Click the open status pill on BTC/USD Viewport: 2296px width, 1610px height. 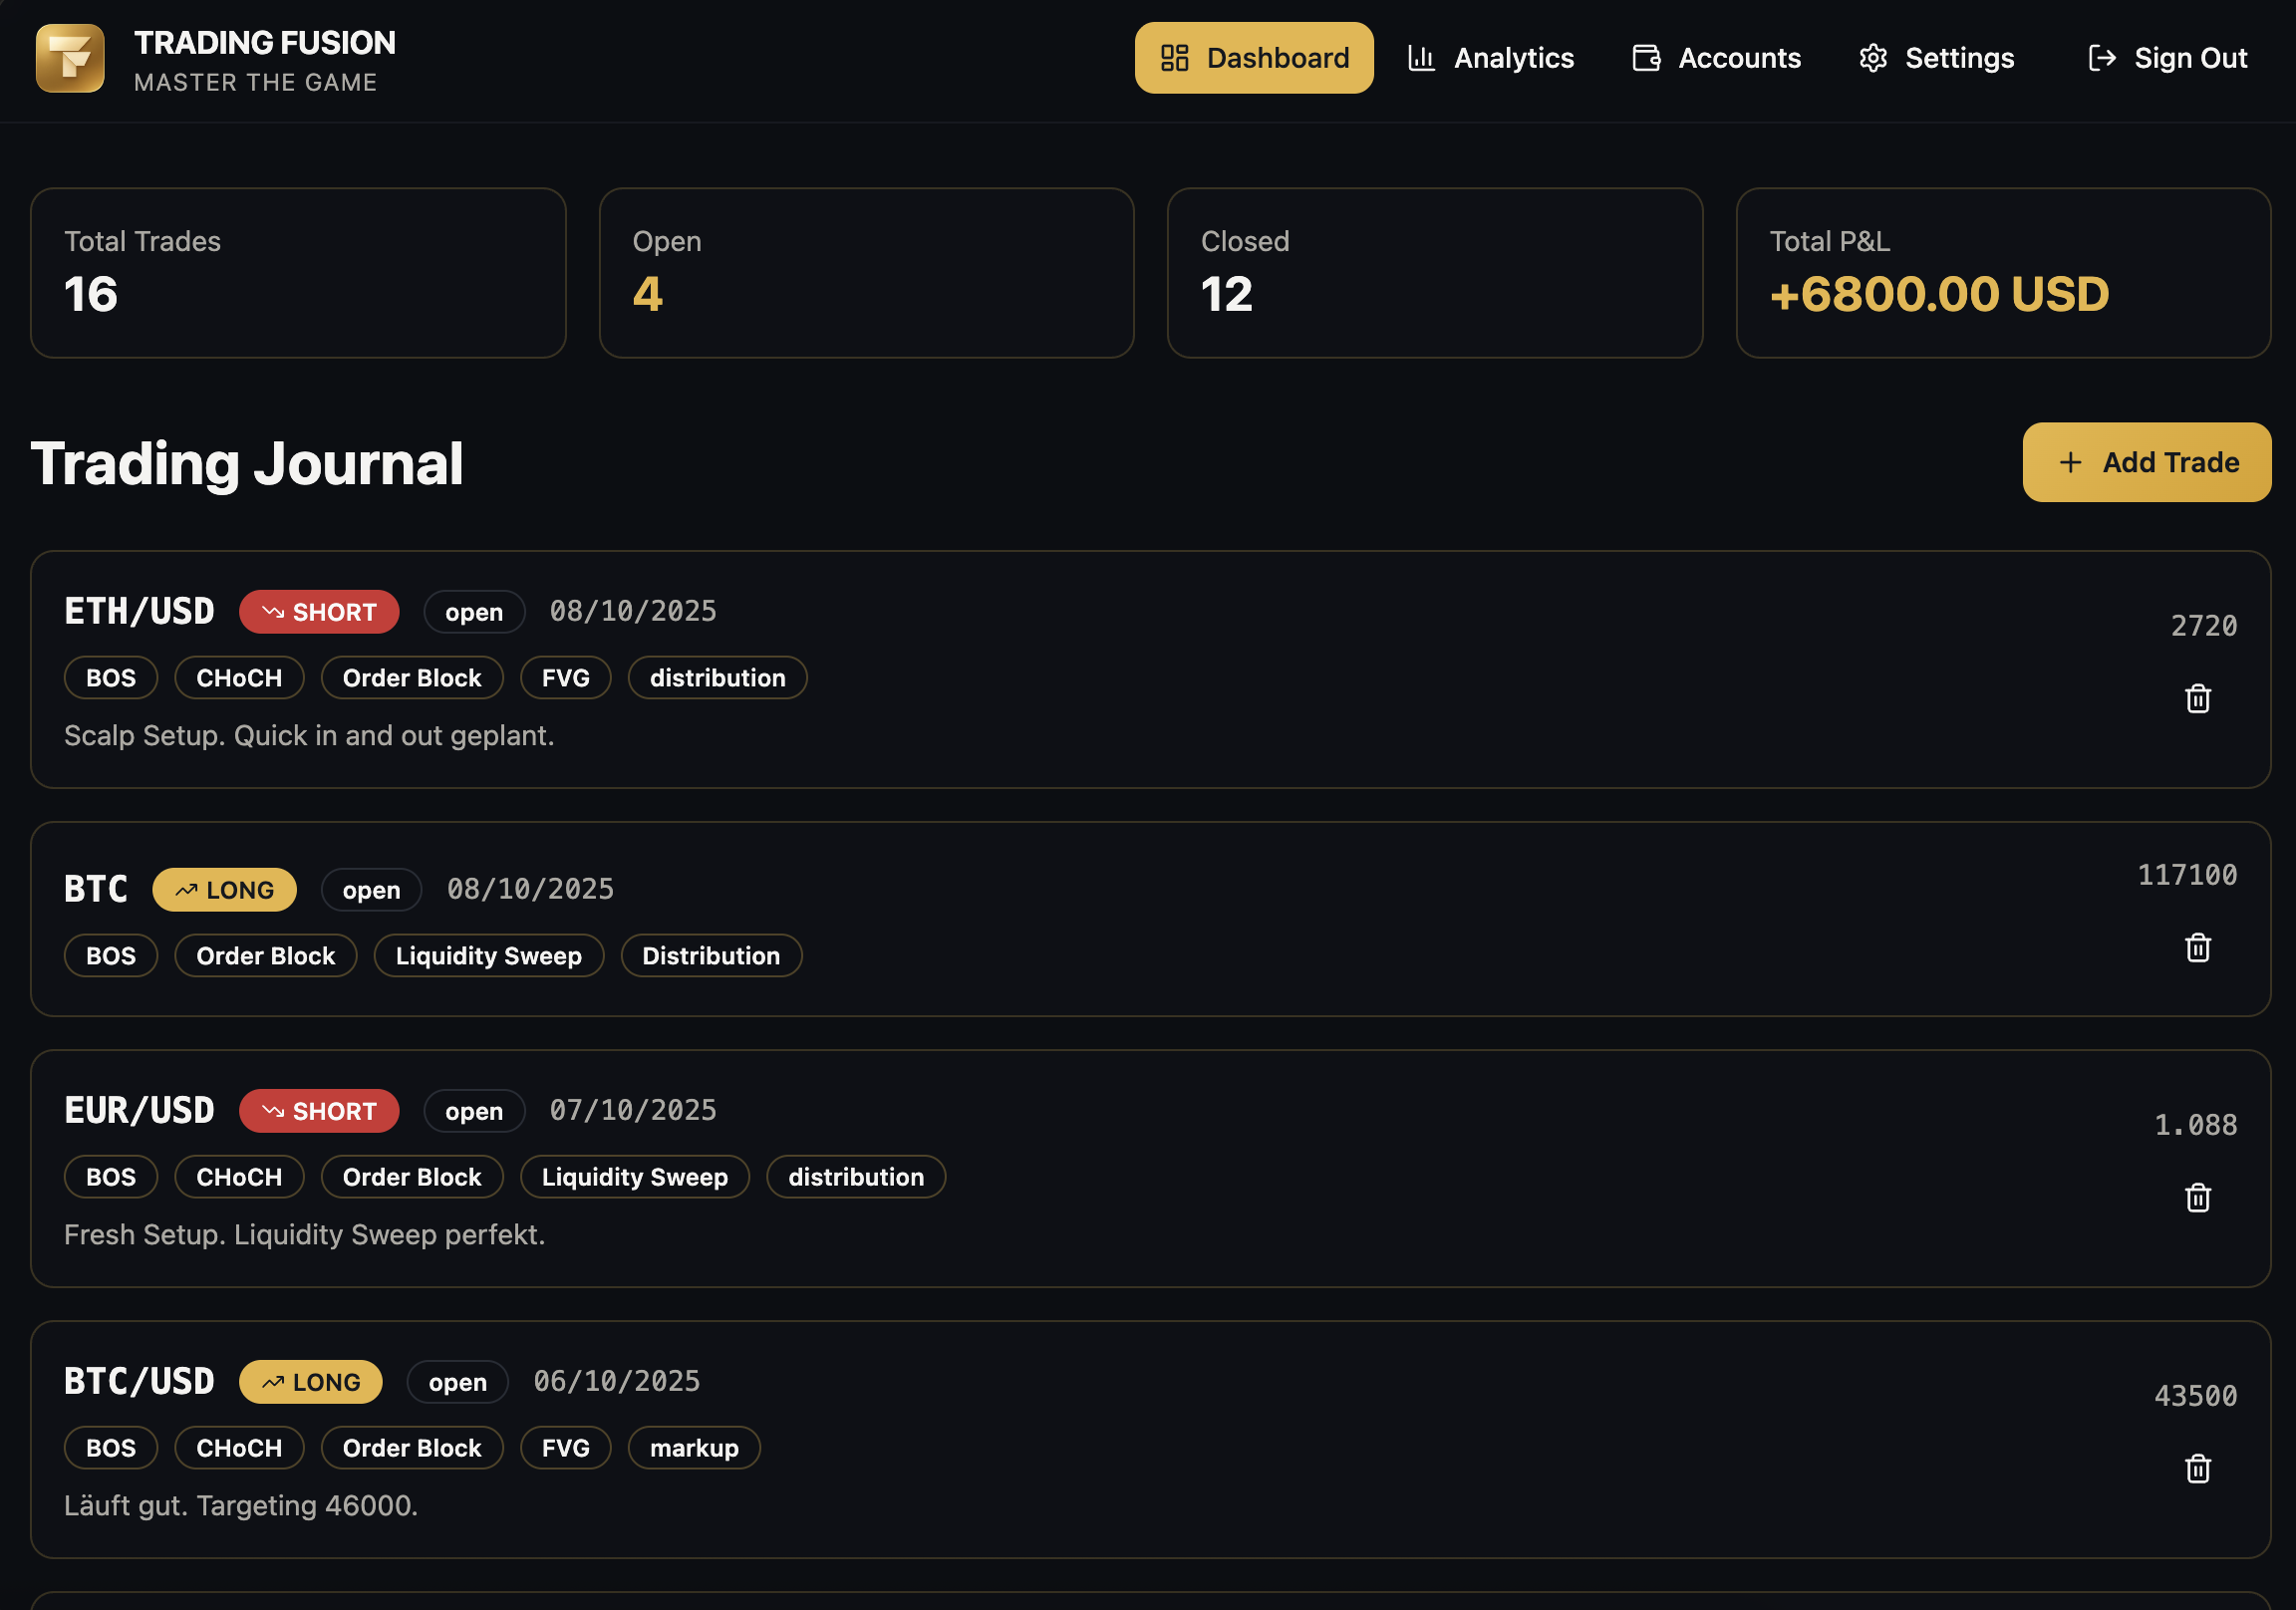[457, 1382]
